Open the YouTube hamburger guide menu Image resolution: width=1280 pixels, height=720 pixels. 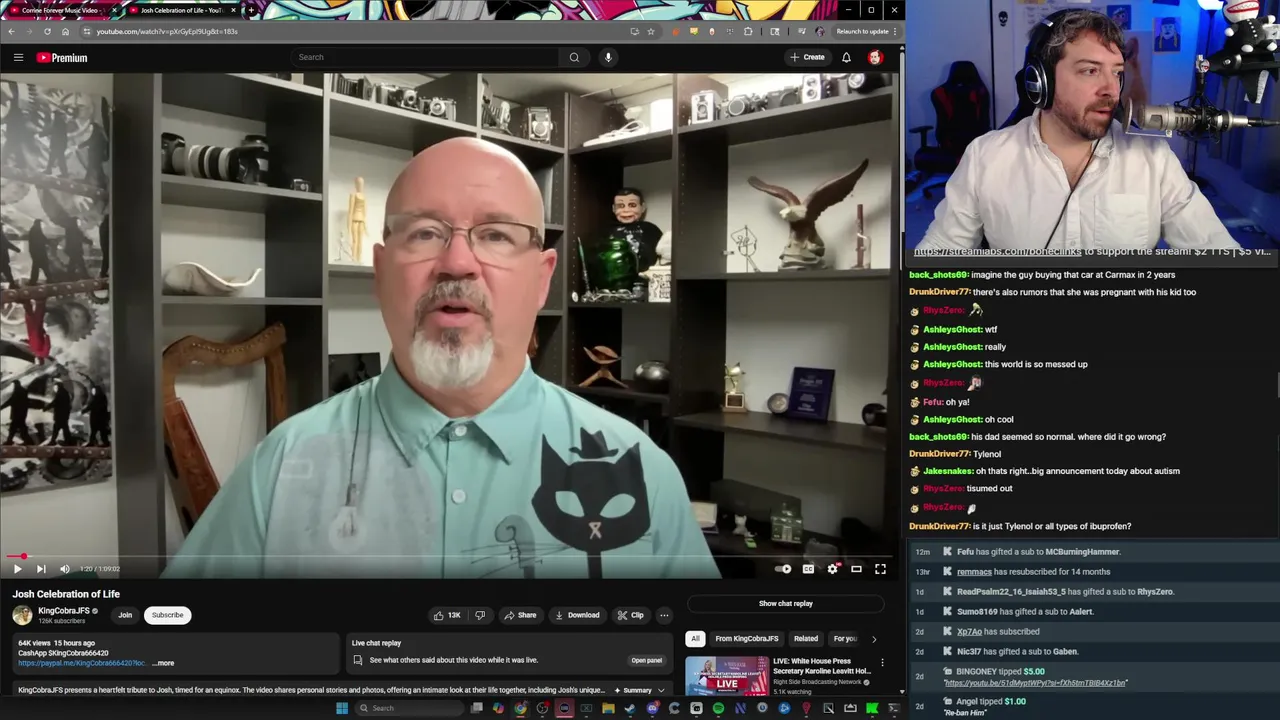pyautogui.click(x=18, y=58)
